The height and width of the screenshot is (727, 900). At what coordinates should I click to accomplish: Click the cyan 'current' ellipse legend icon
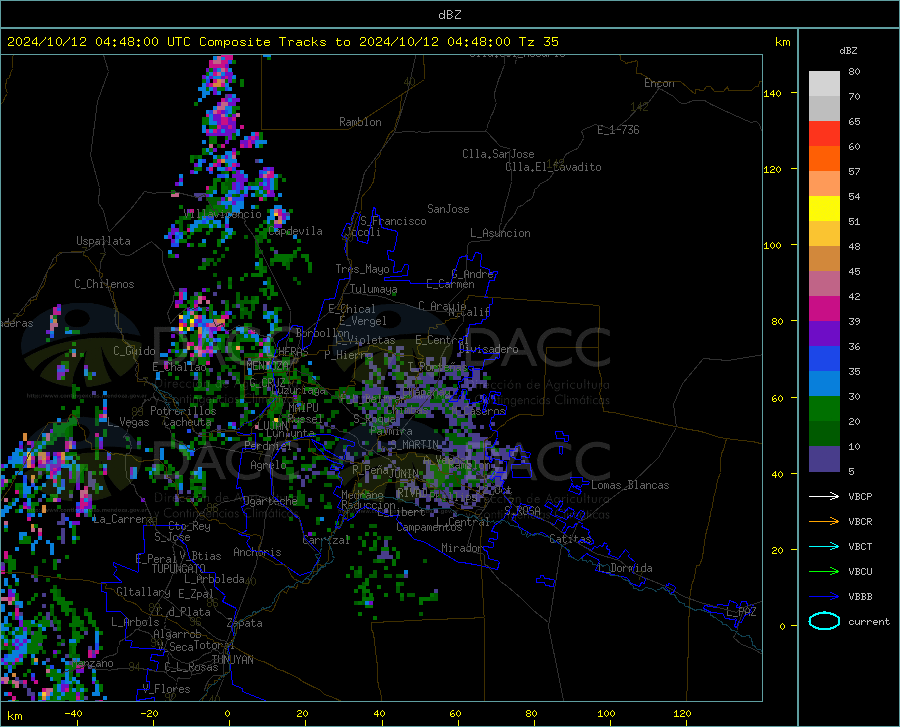(824, 621)
